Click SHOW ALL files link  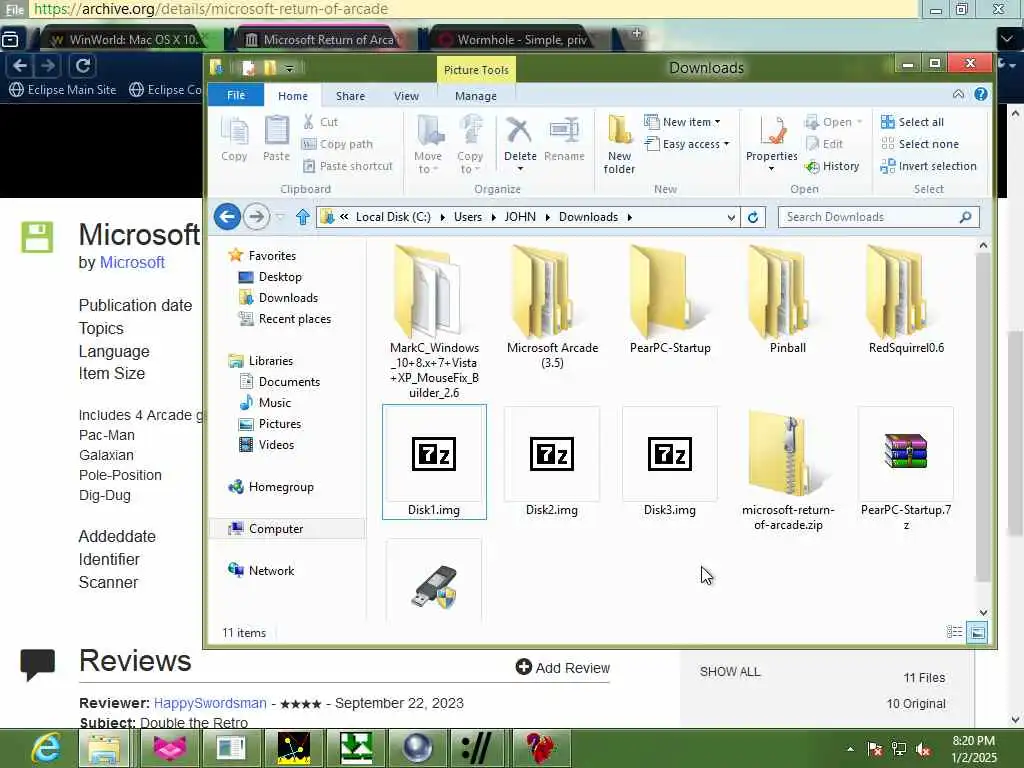729,672
